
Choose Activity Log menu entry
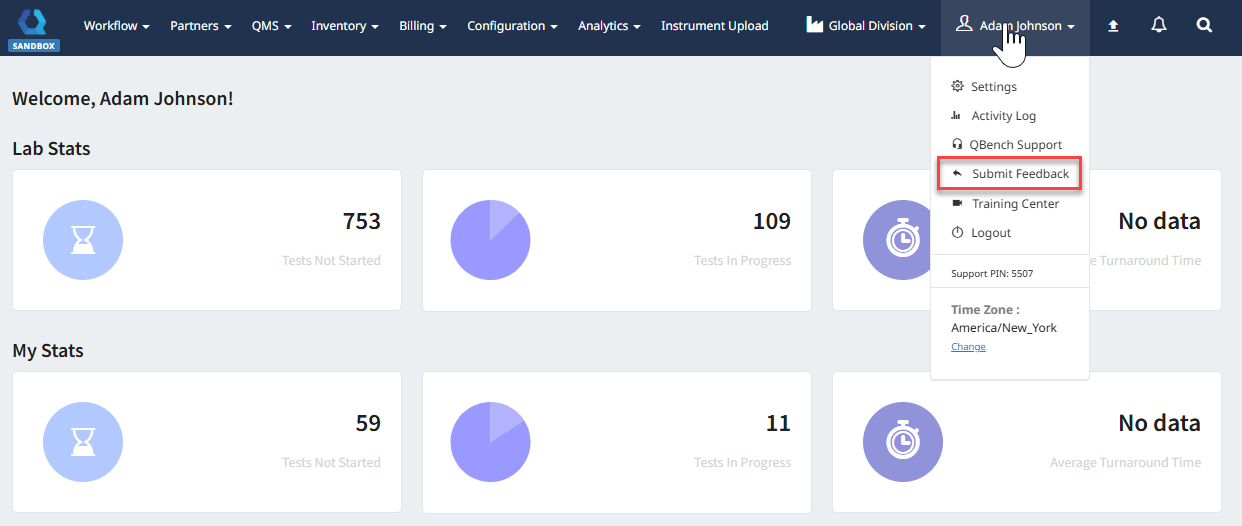coord(1003,116)
